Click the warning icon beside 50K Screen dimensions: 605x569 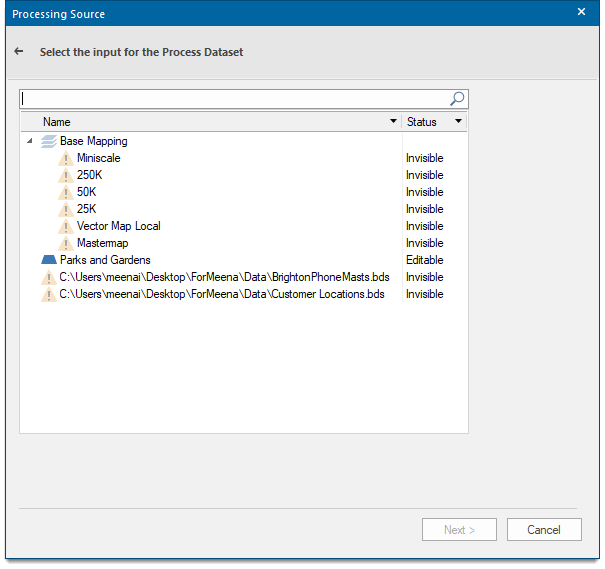pyautogui.click(x=66, y=192)
